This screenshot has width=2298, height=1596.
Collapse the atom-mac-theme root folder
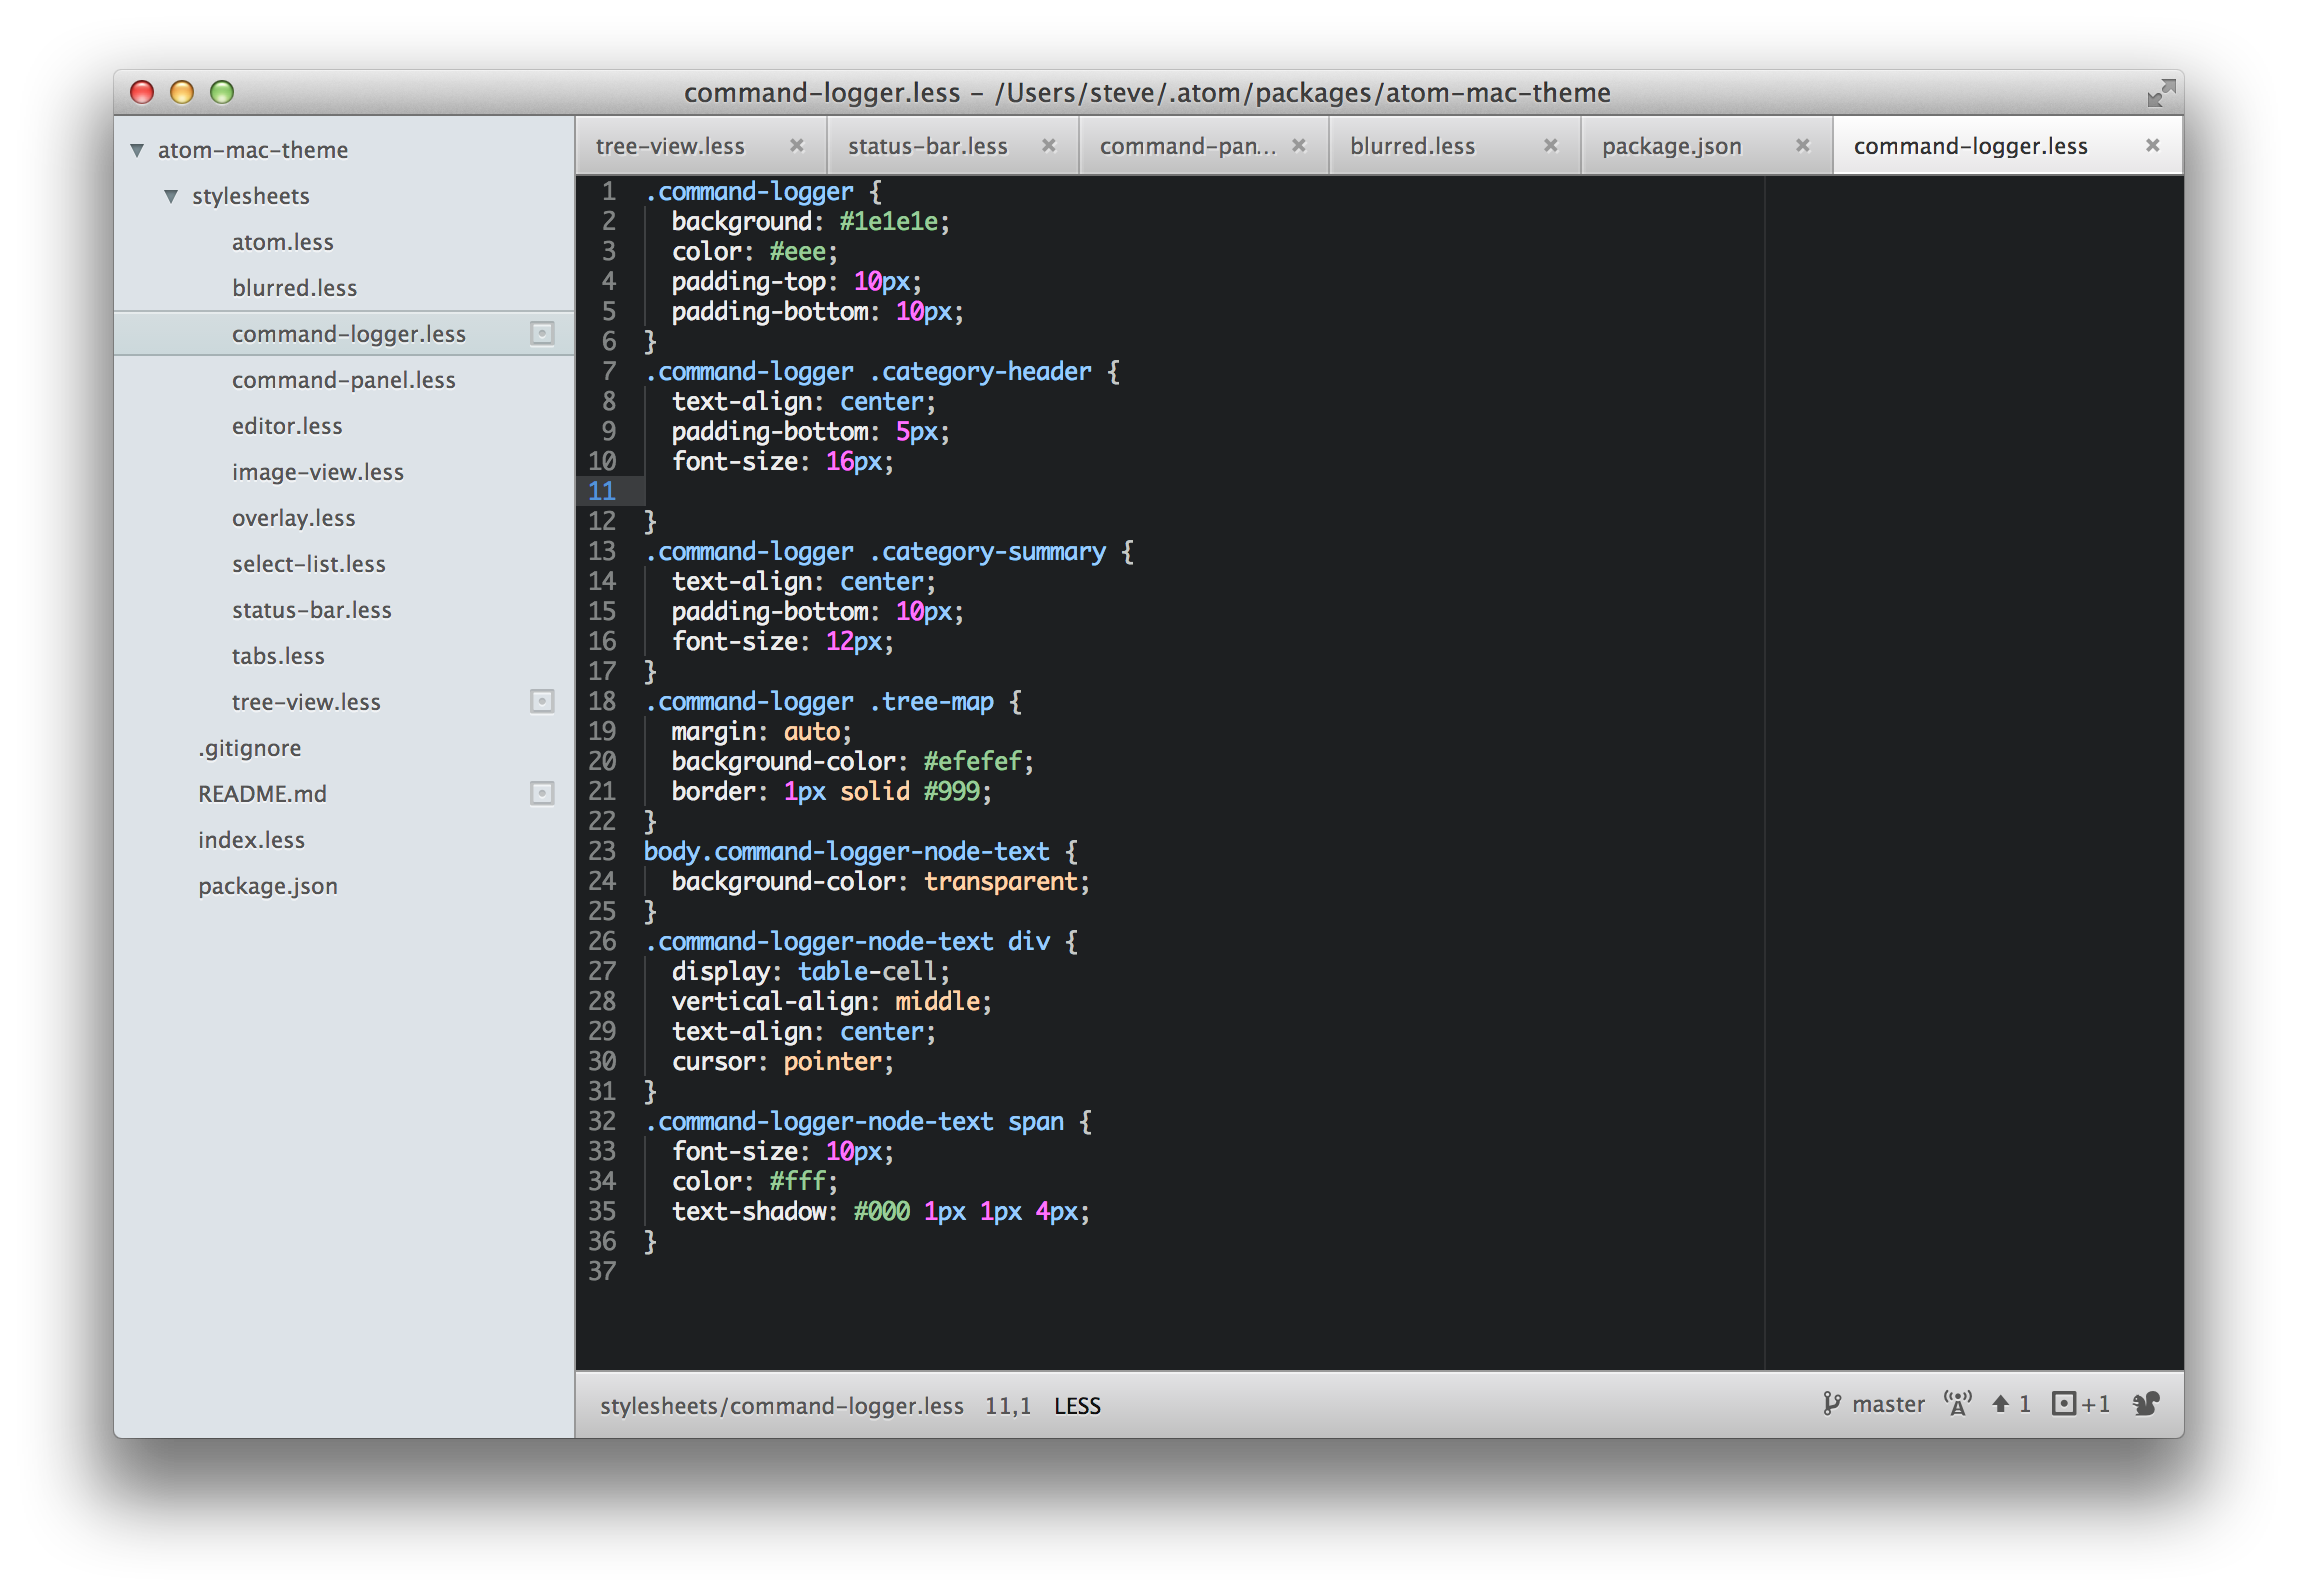coord(137,150)
